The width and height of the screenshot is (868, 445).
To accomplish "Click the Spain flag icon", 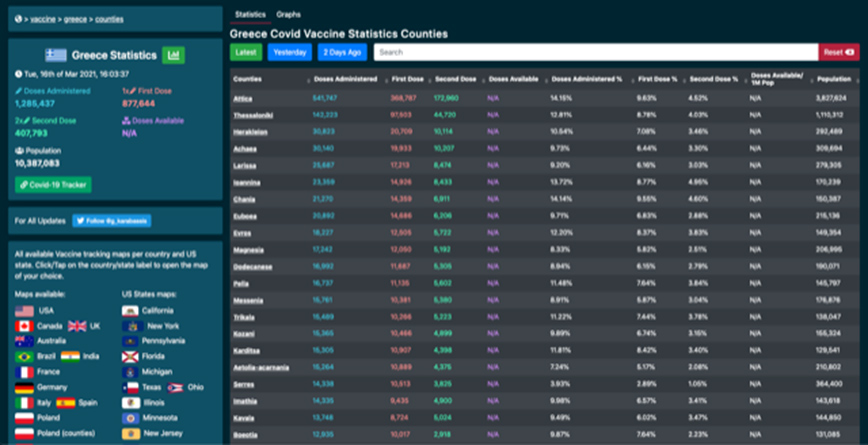I will tap(66, 402).
